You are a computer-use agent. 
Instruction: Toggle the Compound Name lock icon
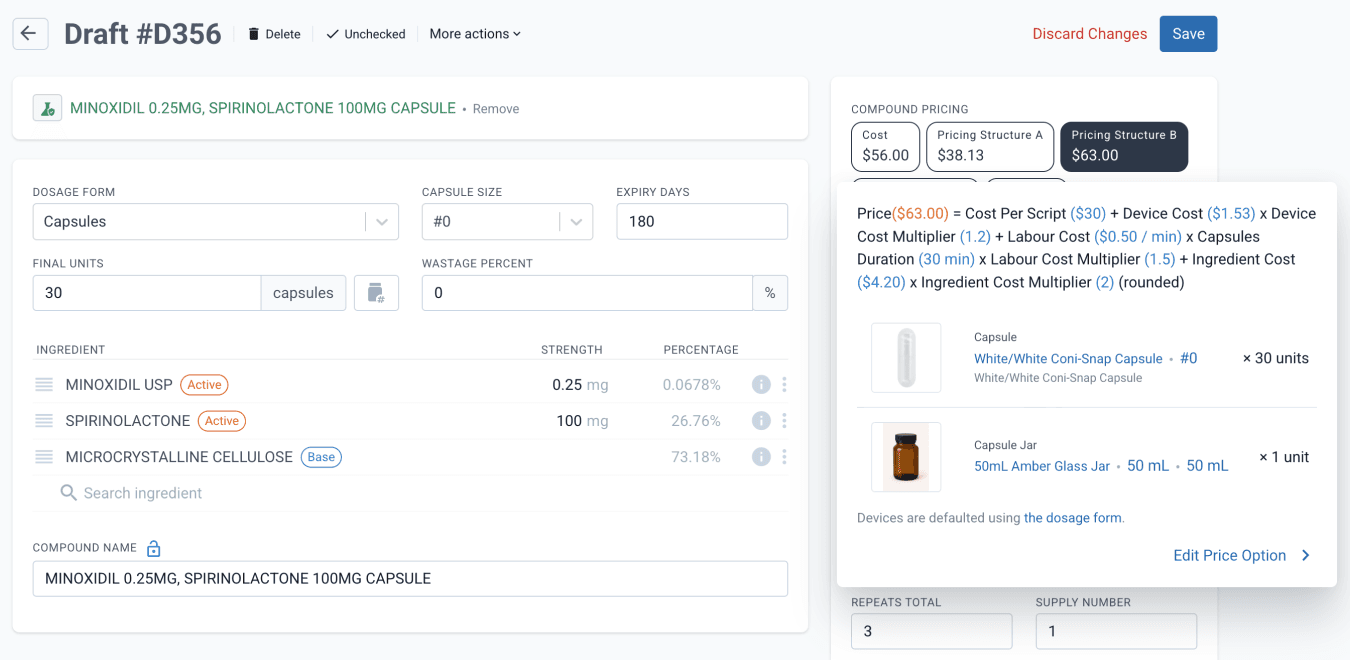(x=153, y=548)
